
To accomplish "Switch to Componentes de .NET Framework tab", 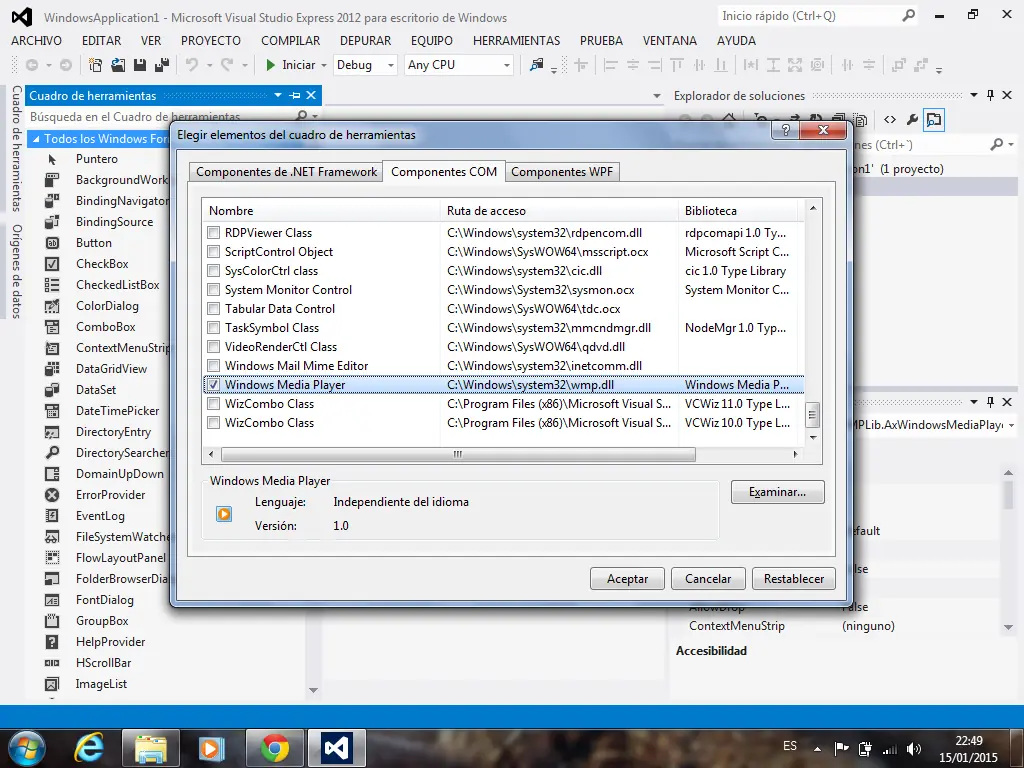I will click(x=286, y=172).
